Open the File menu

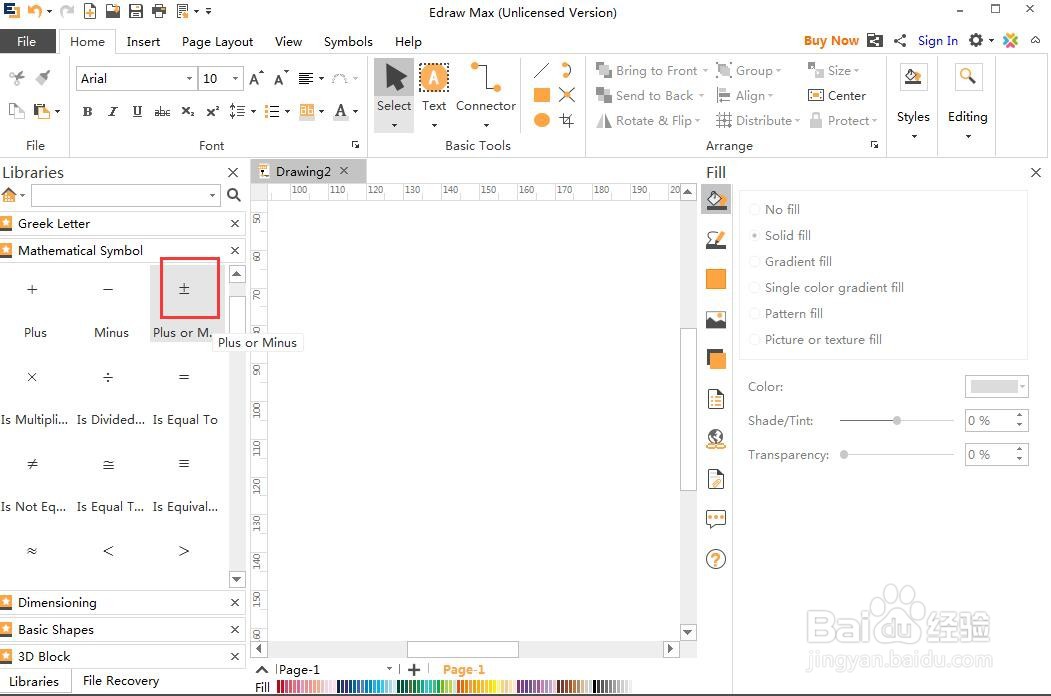[27, 42]
